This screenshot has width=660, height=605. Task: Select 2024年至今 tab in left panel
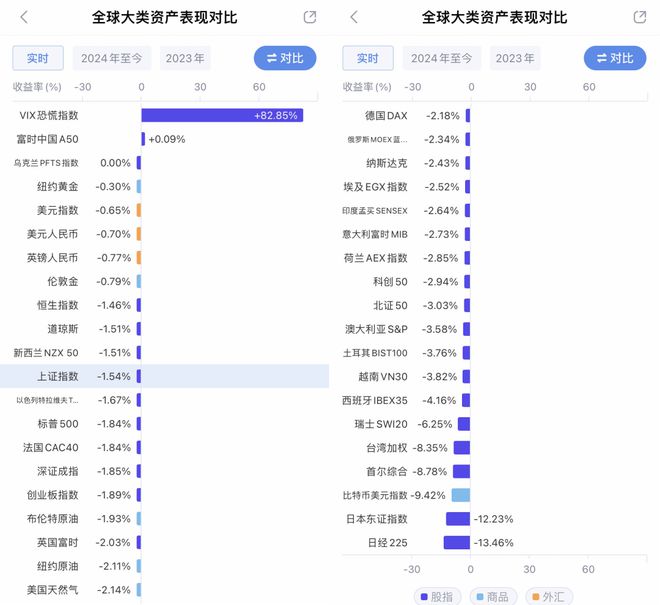112,58
